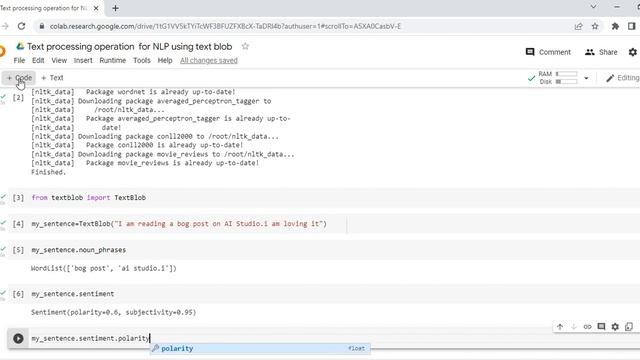Click the Sentiment polarity output line

click(x=113, y=312)
